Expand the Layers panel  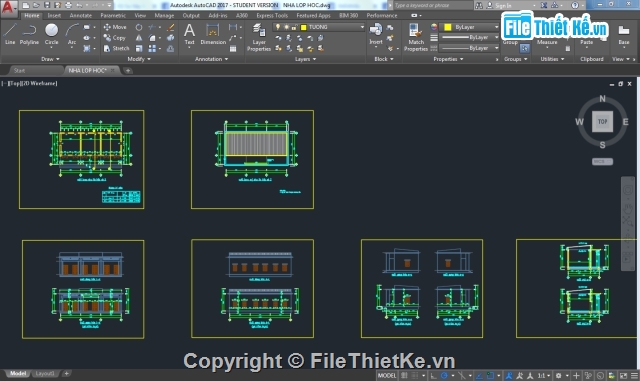(305, 59)
